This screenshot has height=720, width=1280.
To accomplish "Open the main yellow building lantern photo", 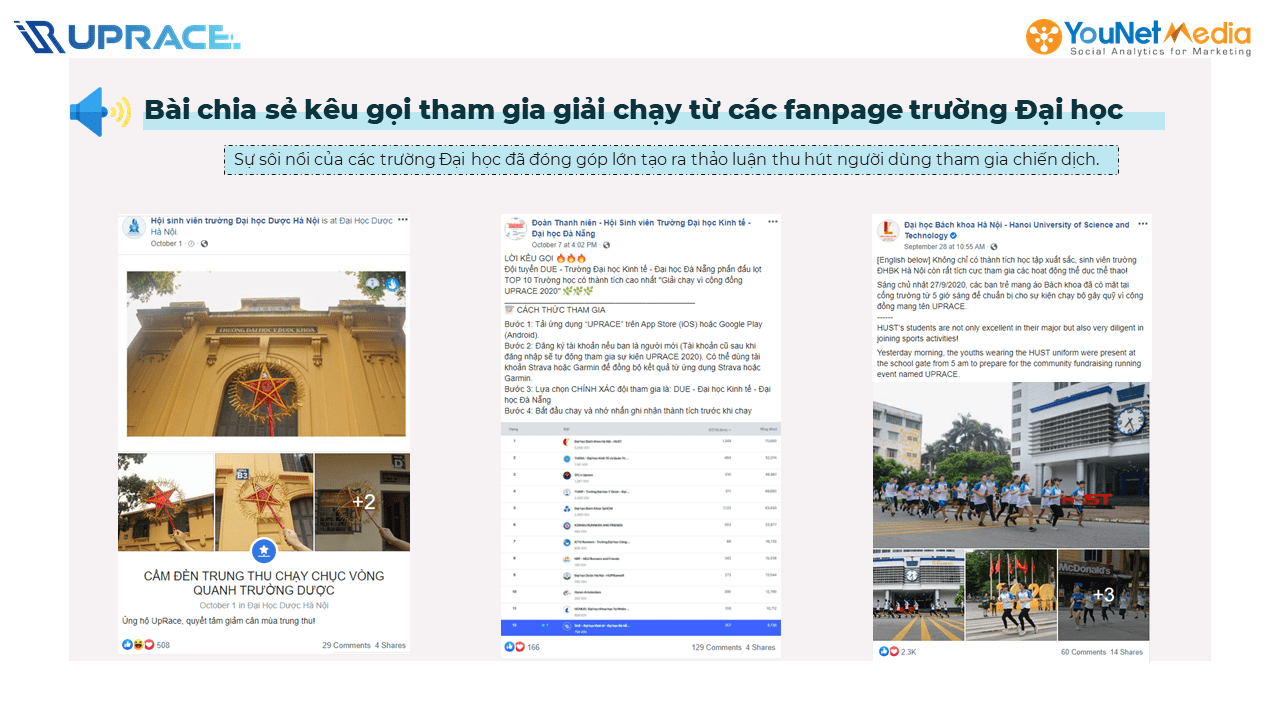I will 266,354.
